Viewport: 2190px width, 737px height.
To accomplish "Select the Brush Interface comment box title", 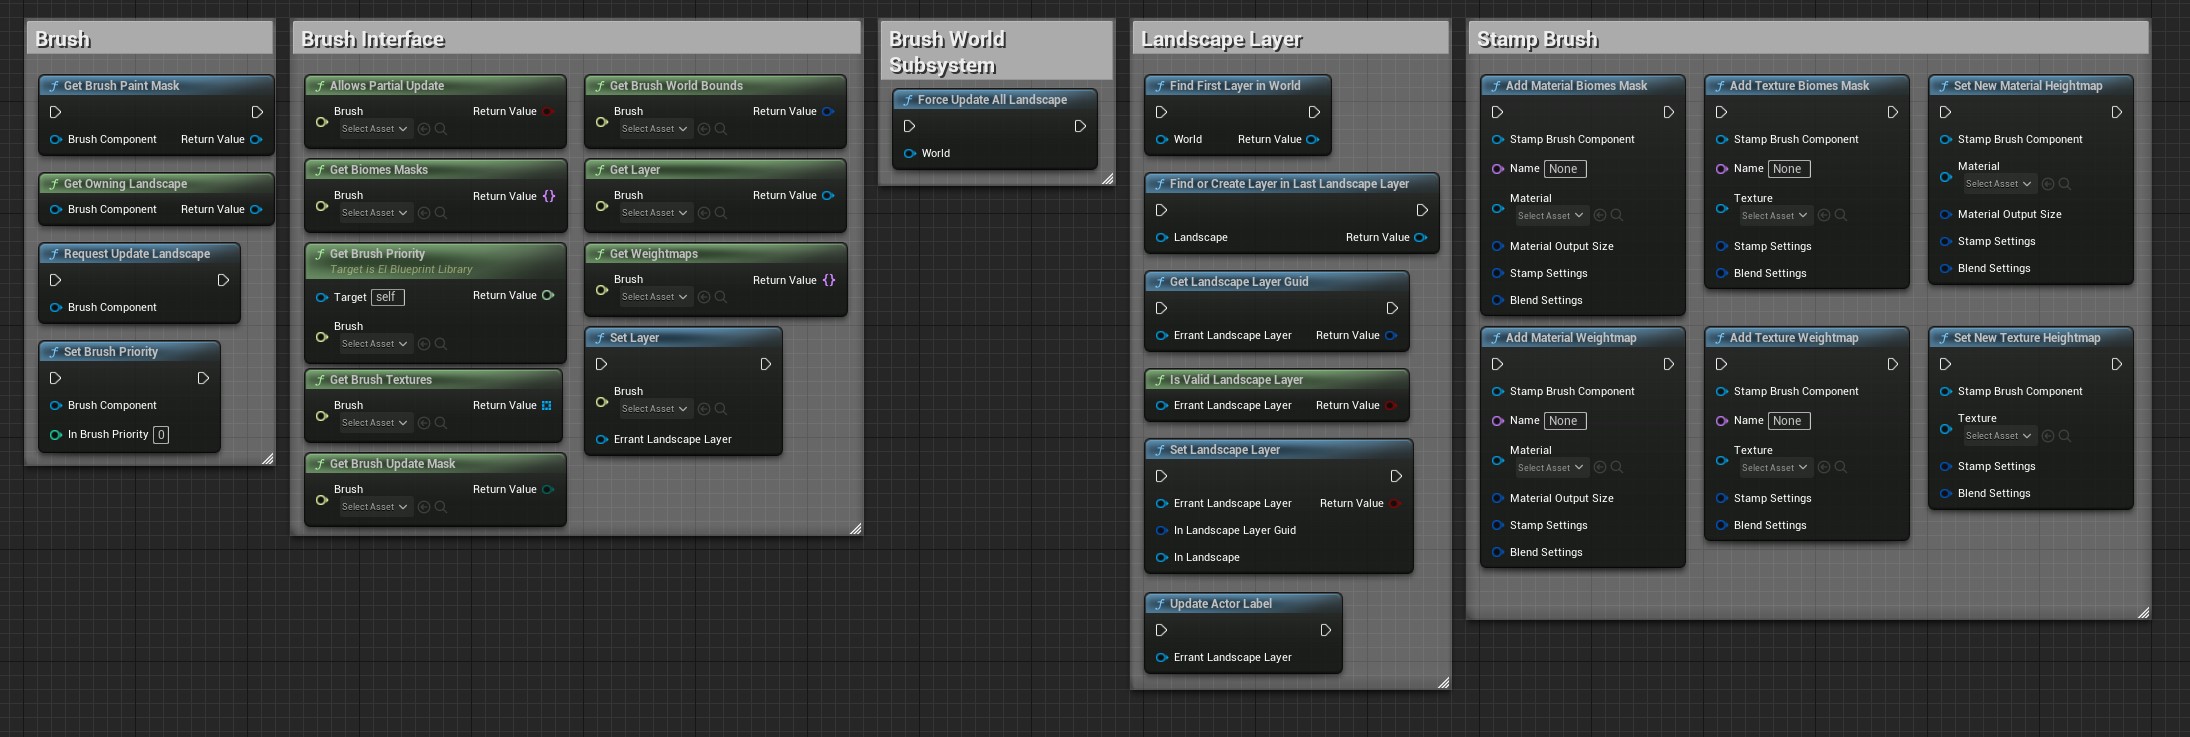I will point(576,38).
